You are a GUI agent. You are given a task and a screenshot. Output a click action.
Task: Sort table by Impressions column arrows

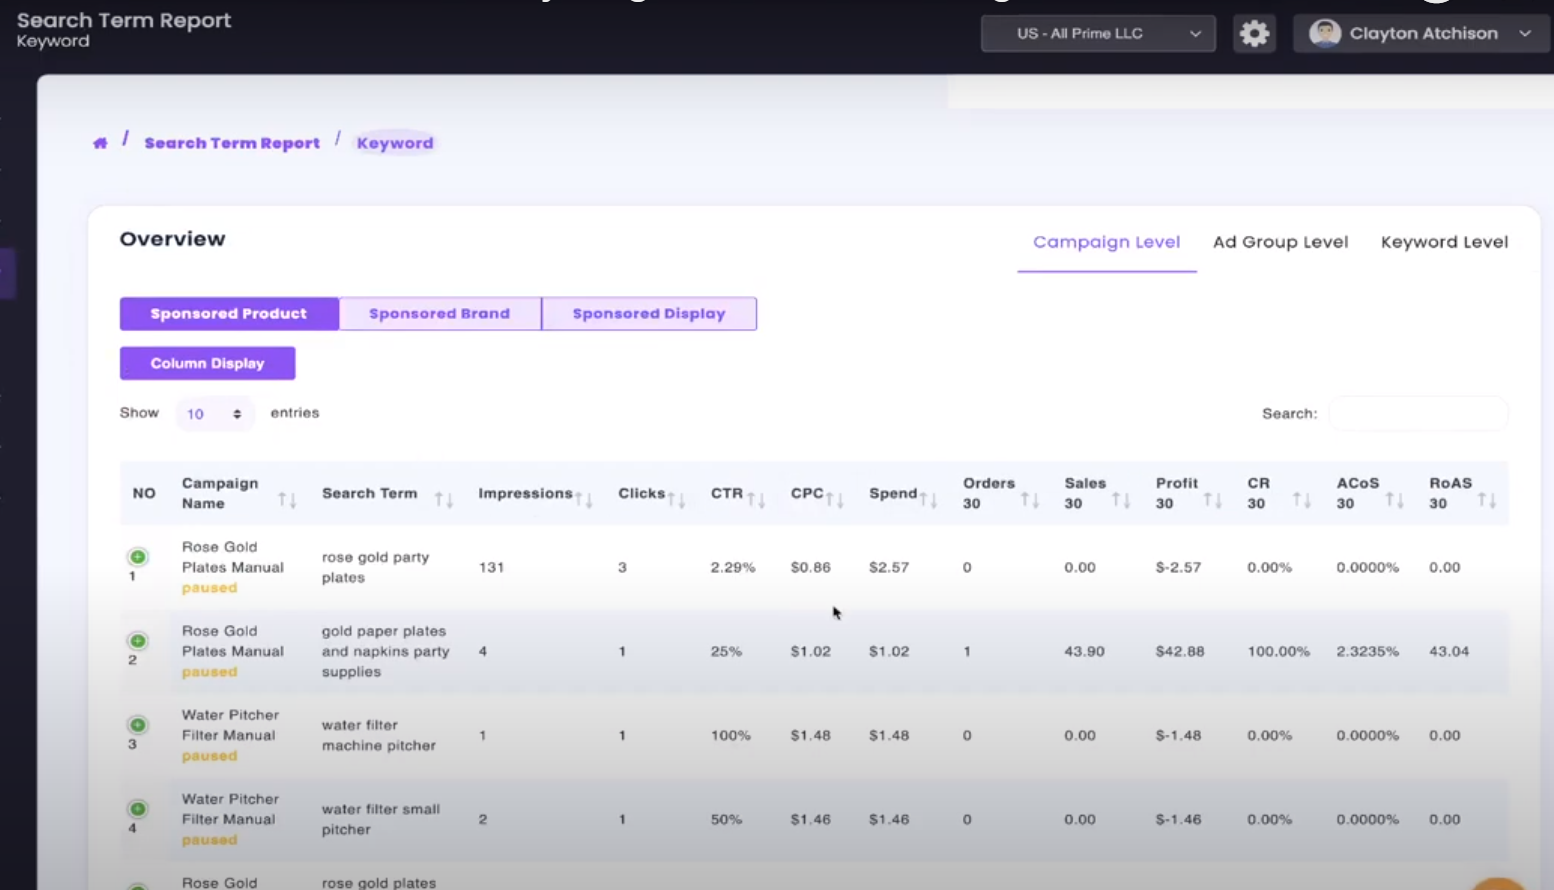[584, 499]
